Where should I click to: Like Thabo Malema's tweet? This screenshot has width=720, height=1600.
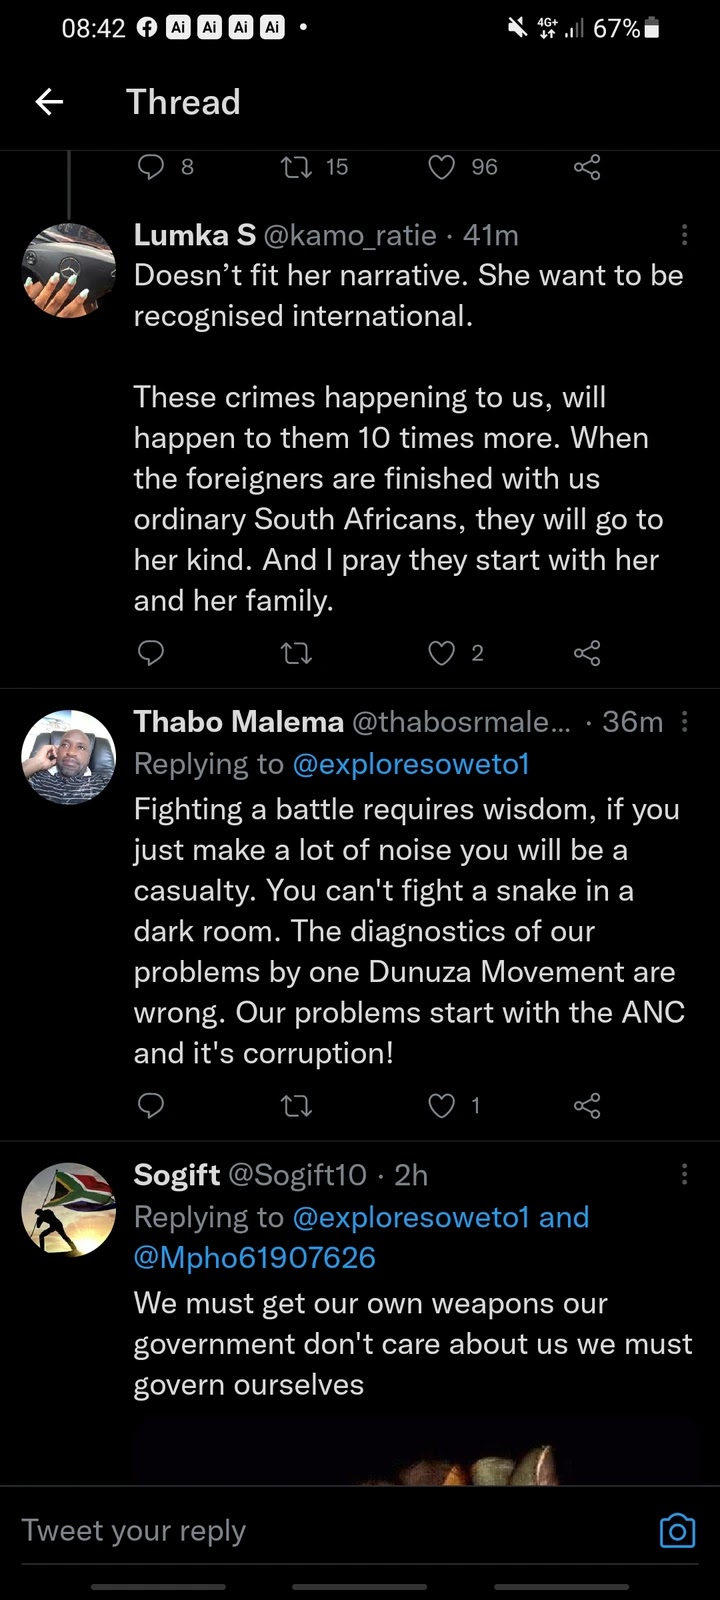(442, 1105)
